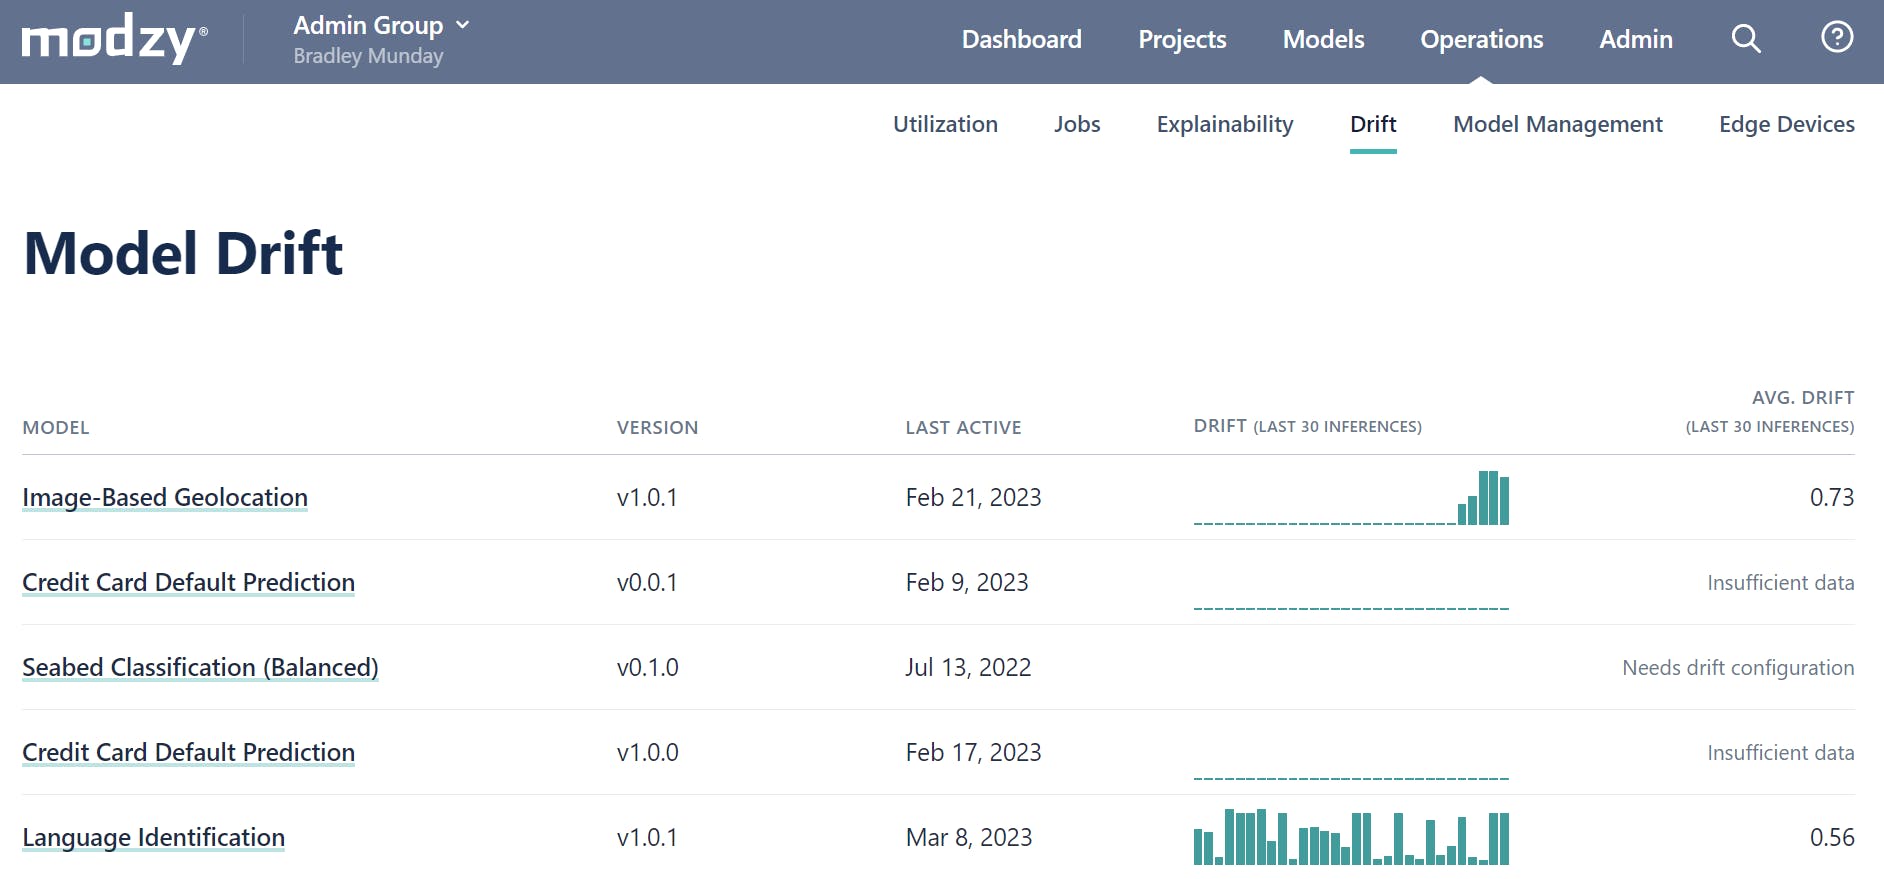This screenshot has width=1884, height=879.
Task: Open the Seabed Classification (Balanced) link
Action: click(x=200, y=667)
